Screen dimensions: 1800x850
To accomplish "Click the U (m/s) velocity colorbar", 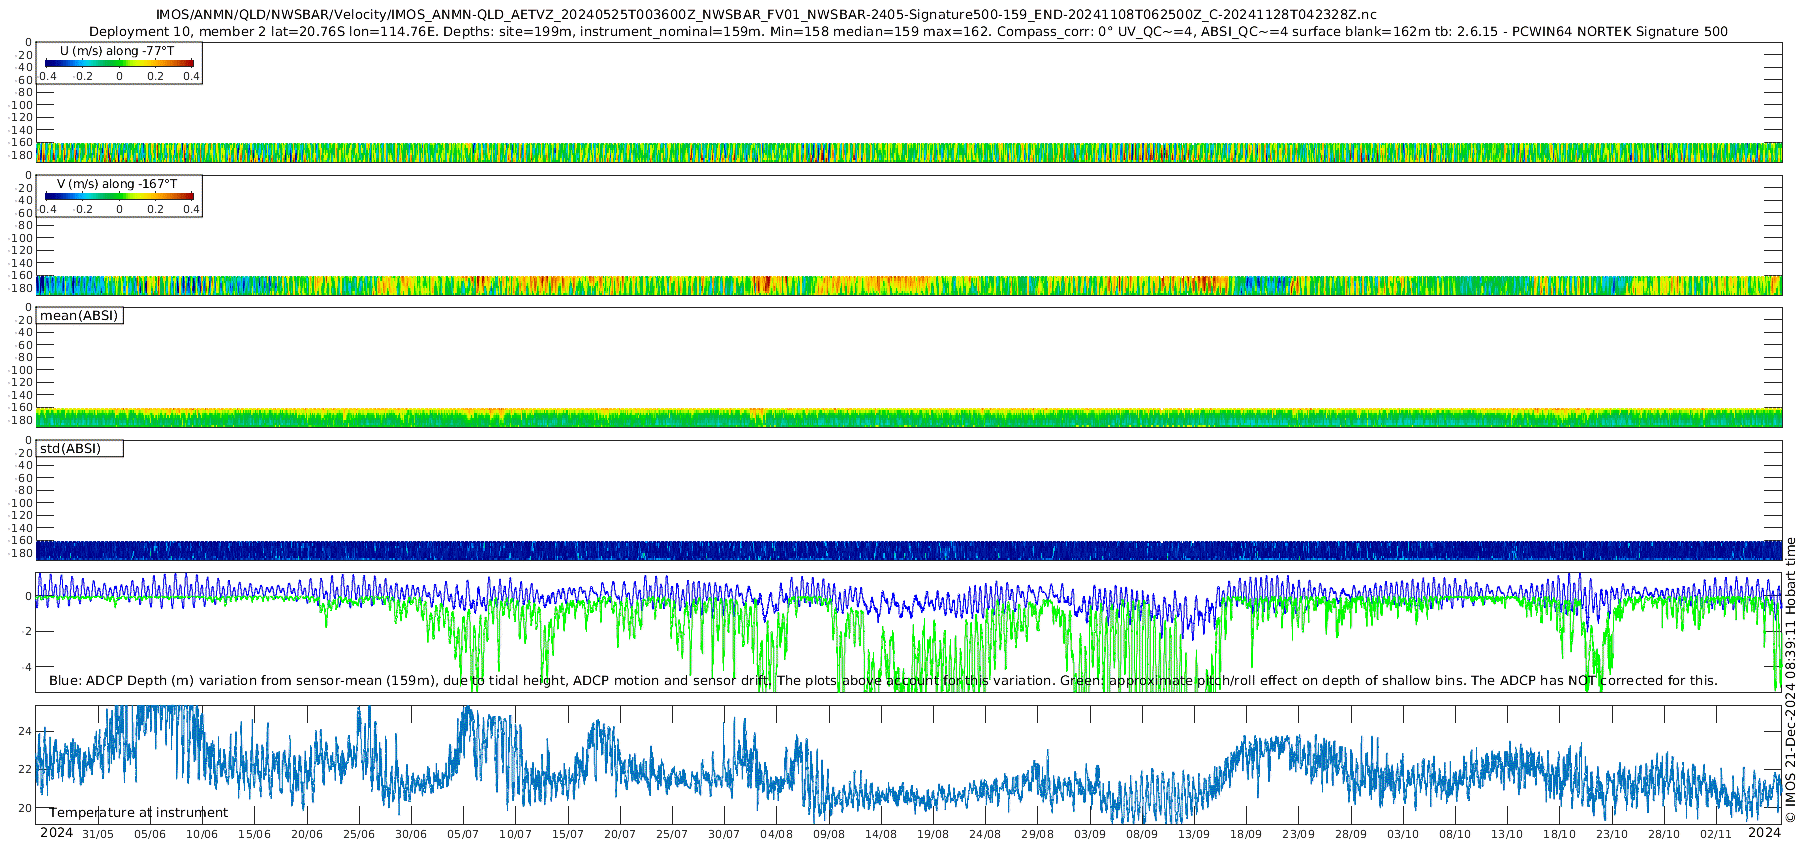I will point(119,63).
